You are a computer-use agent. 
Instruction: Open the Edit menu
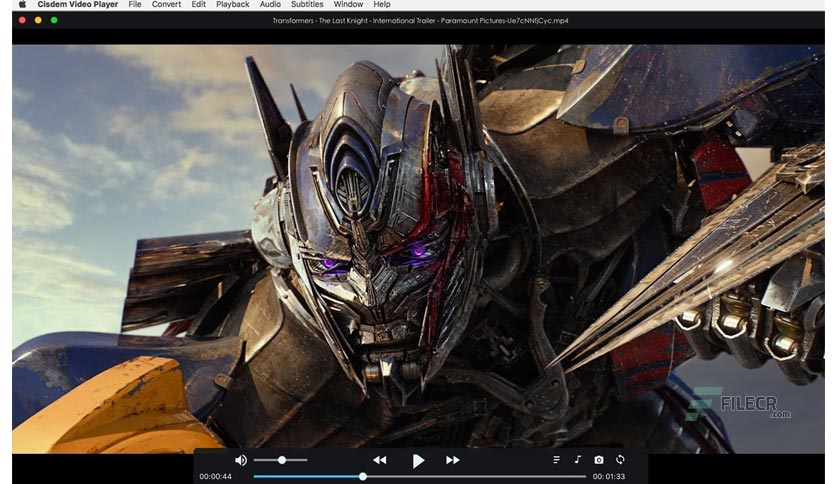(199, 4)
